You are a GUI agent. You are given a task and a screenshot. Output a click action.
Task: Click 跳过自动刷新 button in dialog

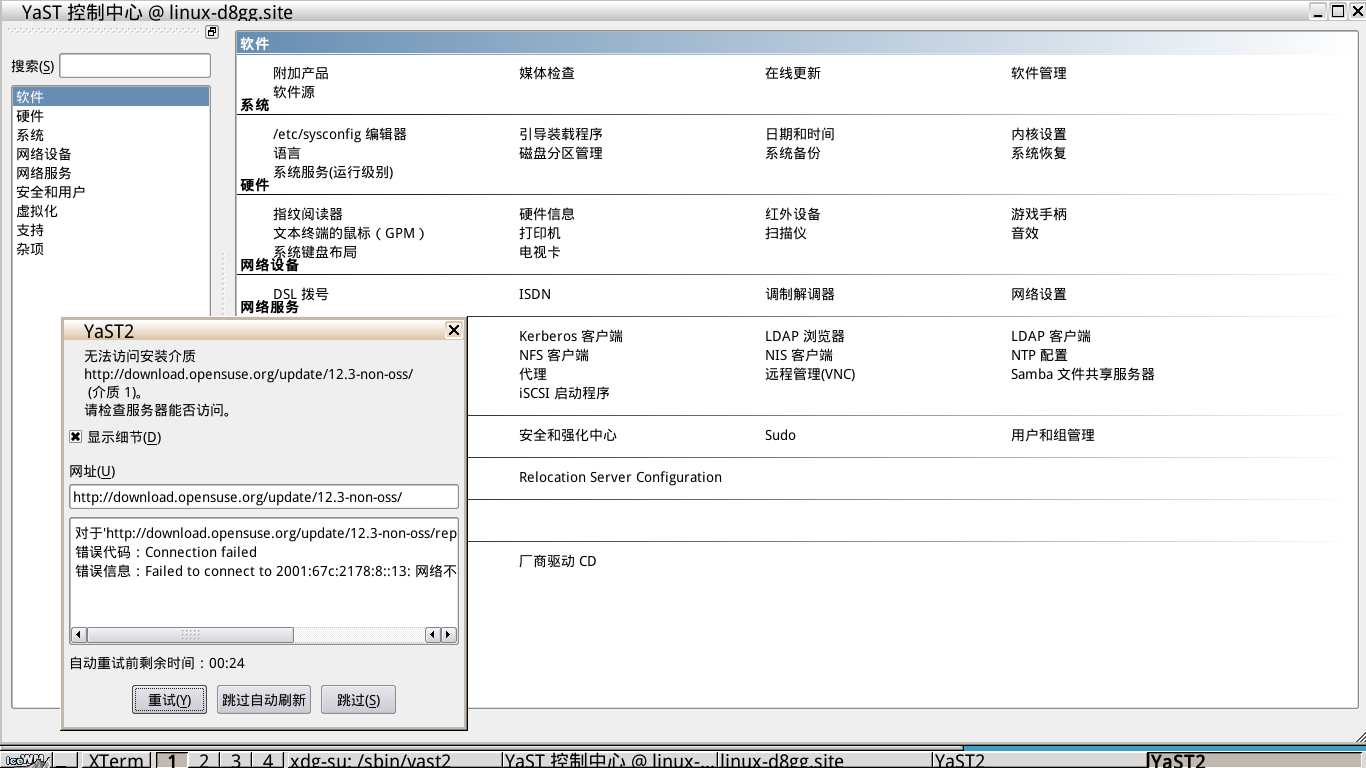[263, 700]
